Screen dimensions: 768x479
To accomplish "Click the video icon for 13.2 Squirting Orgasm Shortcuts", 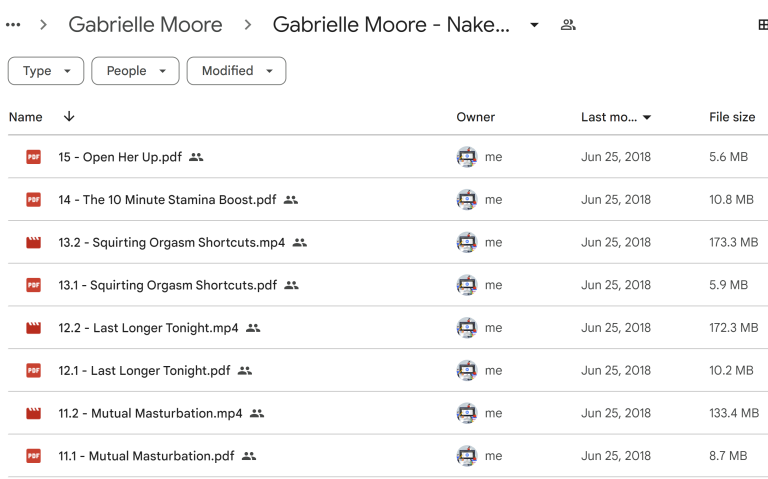I will click(34, 242).
